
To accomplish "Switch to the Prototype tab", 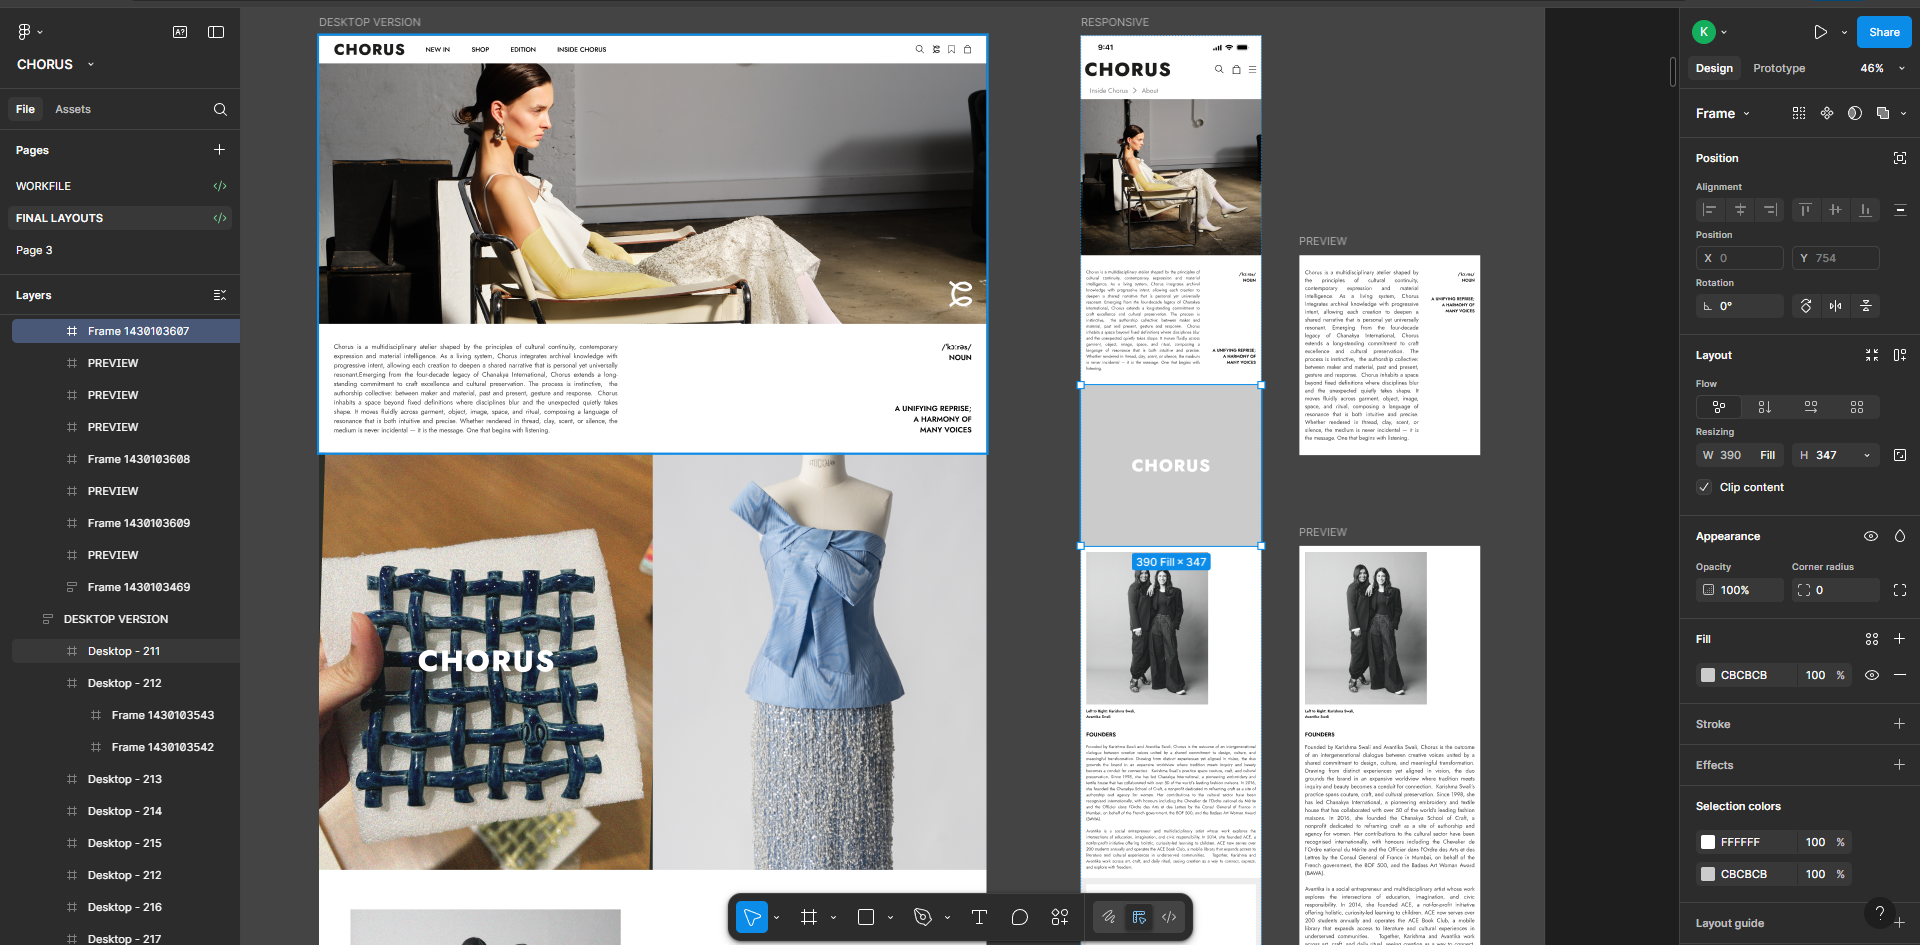I will coord(1778,68).
